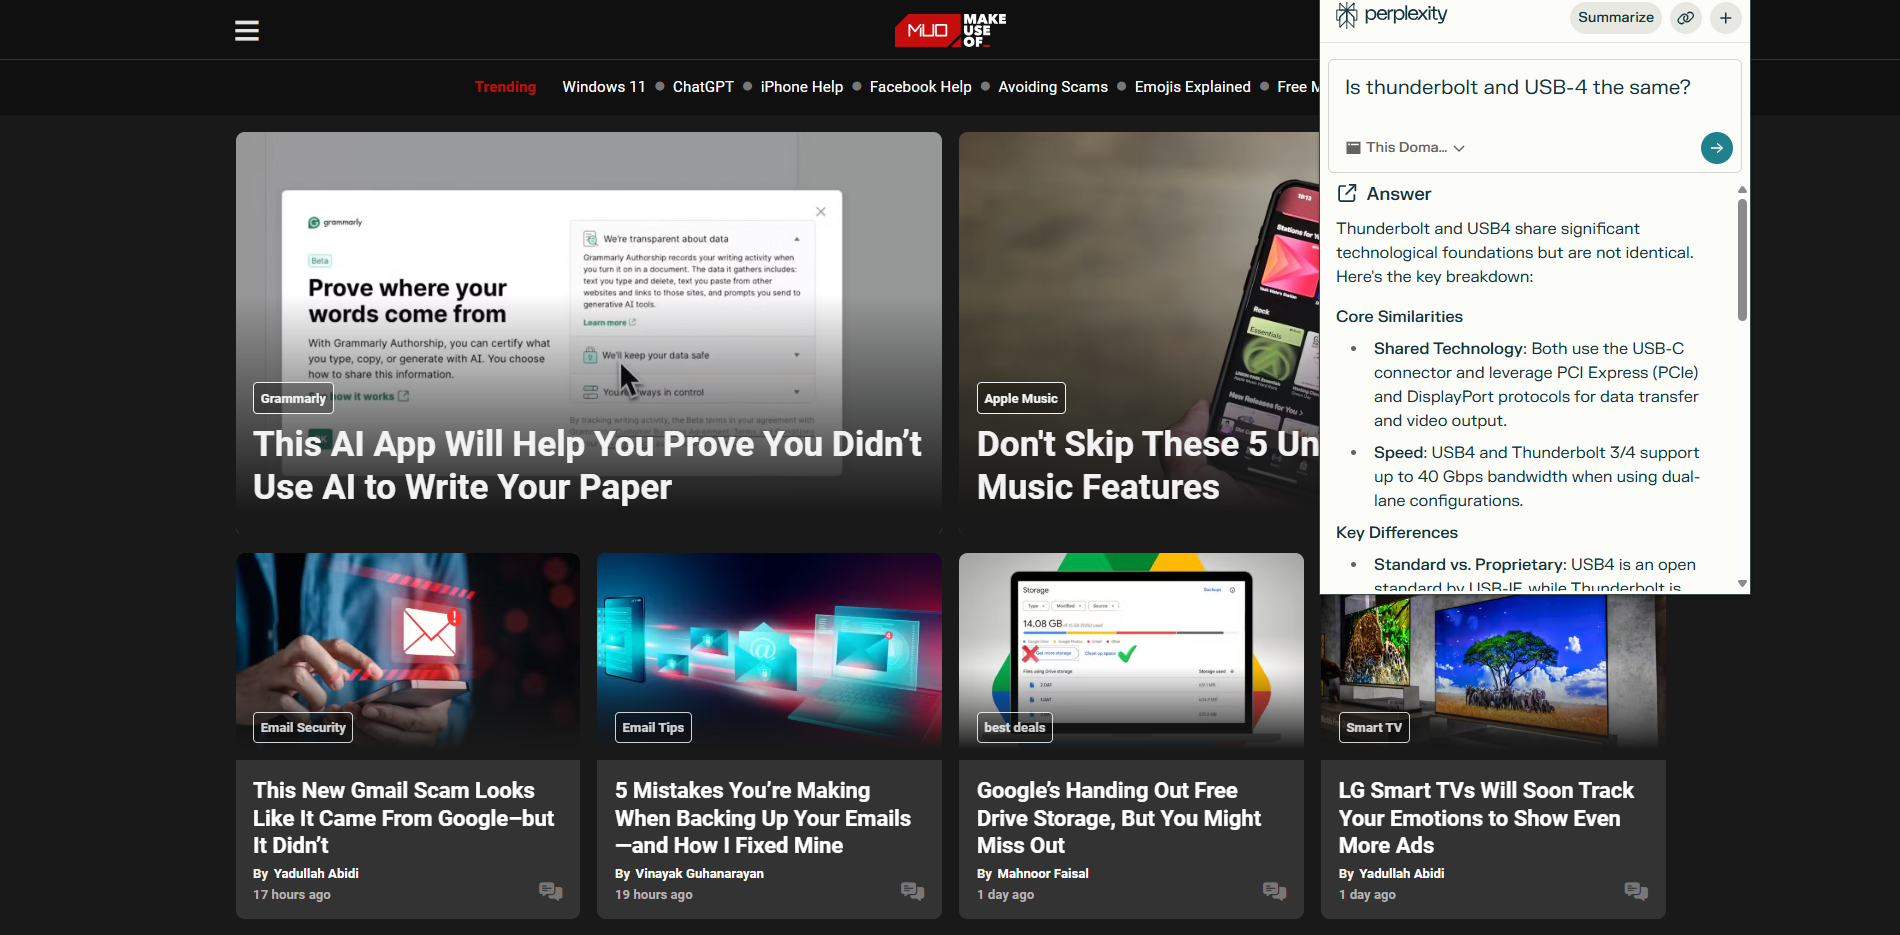The height and width of the screenshot is (935, 1900).
Task: Open Facebook Help trending topic
Action: pyautogui.click(x=921, y=87)
